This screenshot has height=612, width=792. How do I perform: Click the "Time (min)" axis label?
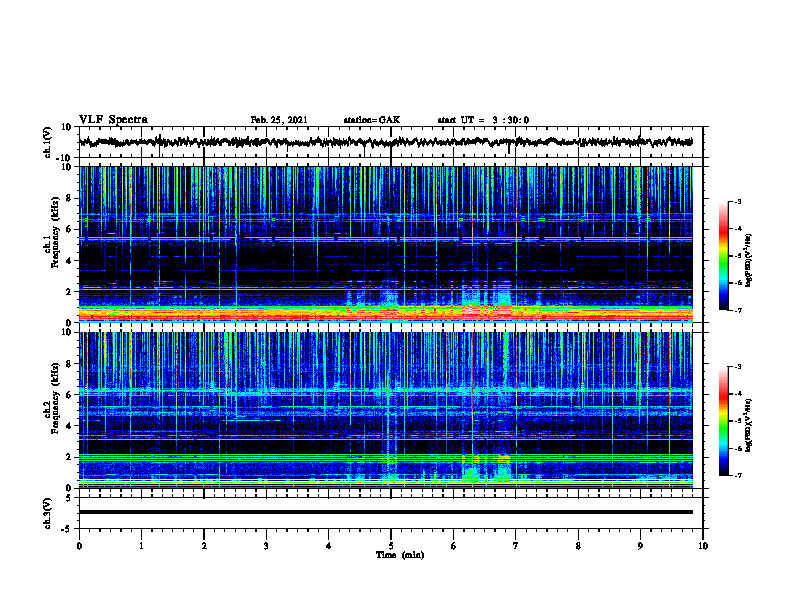tap(400, 555)
